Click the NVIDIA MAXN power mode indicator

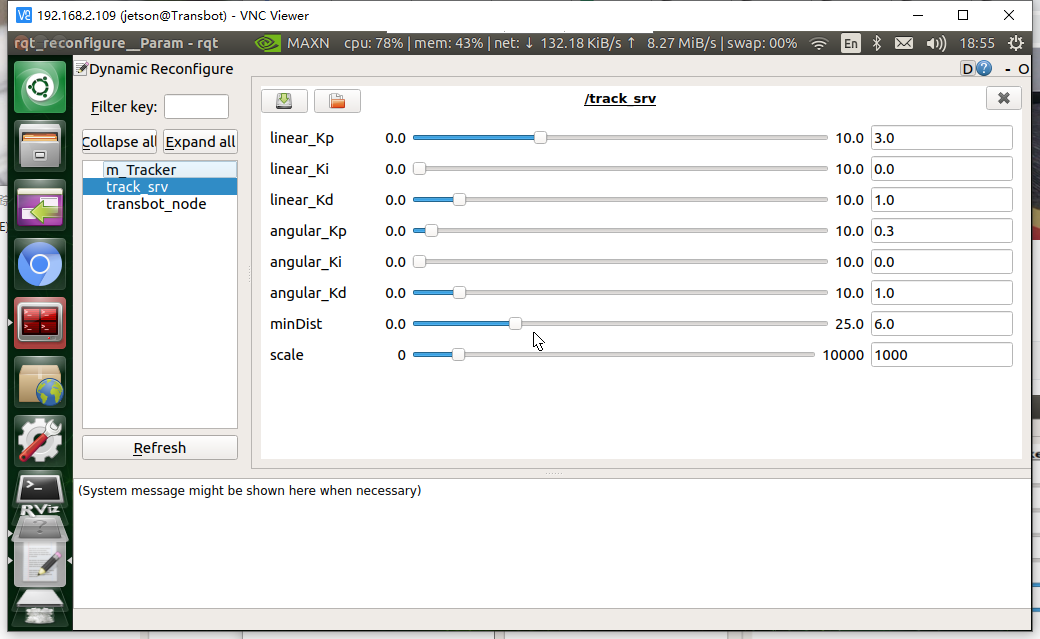[x=292, y=43]
